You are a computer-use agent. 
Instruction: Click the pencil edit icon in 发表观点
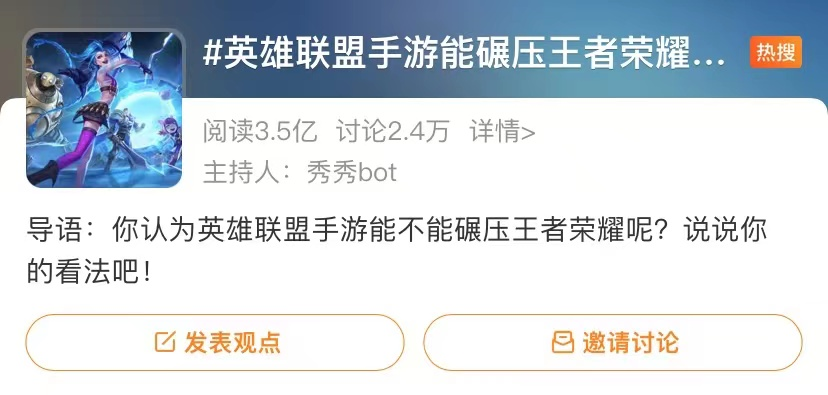[165, 342]
